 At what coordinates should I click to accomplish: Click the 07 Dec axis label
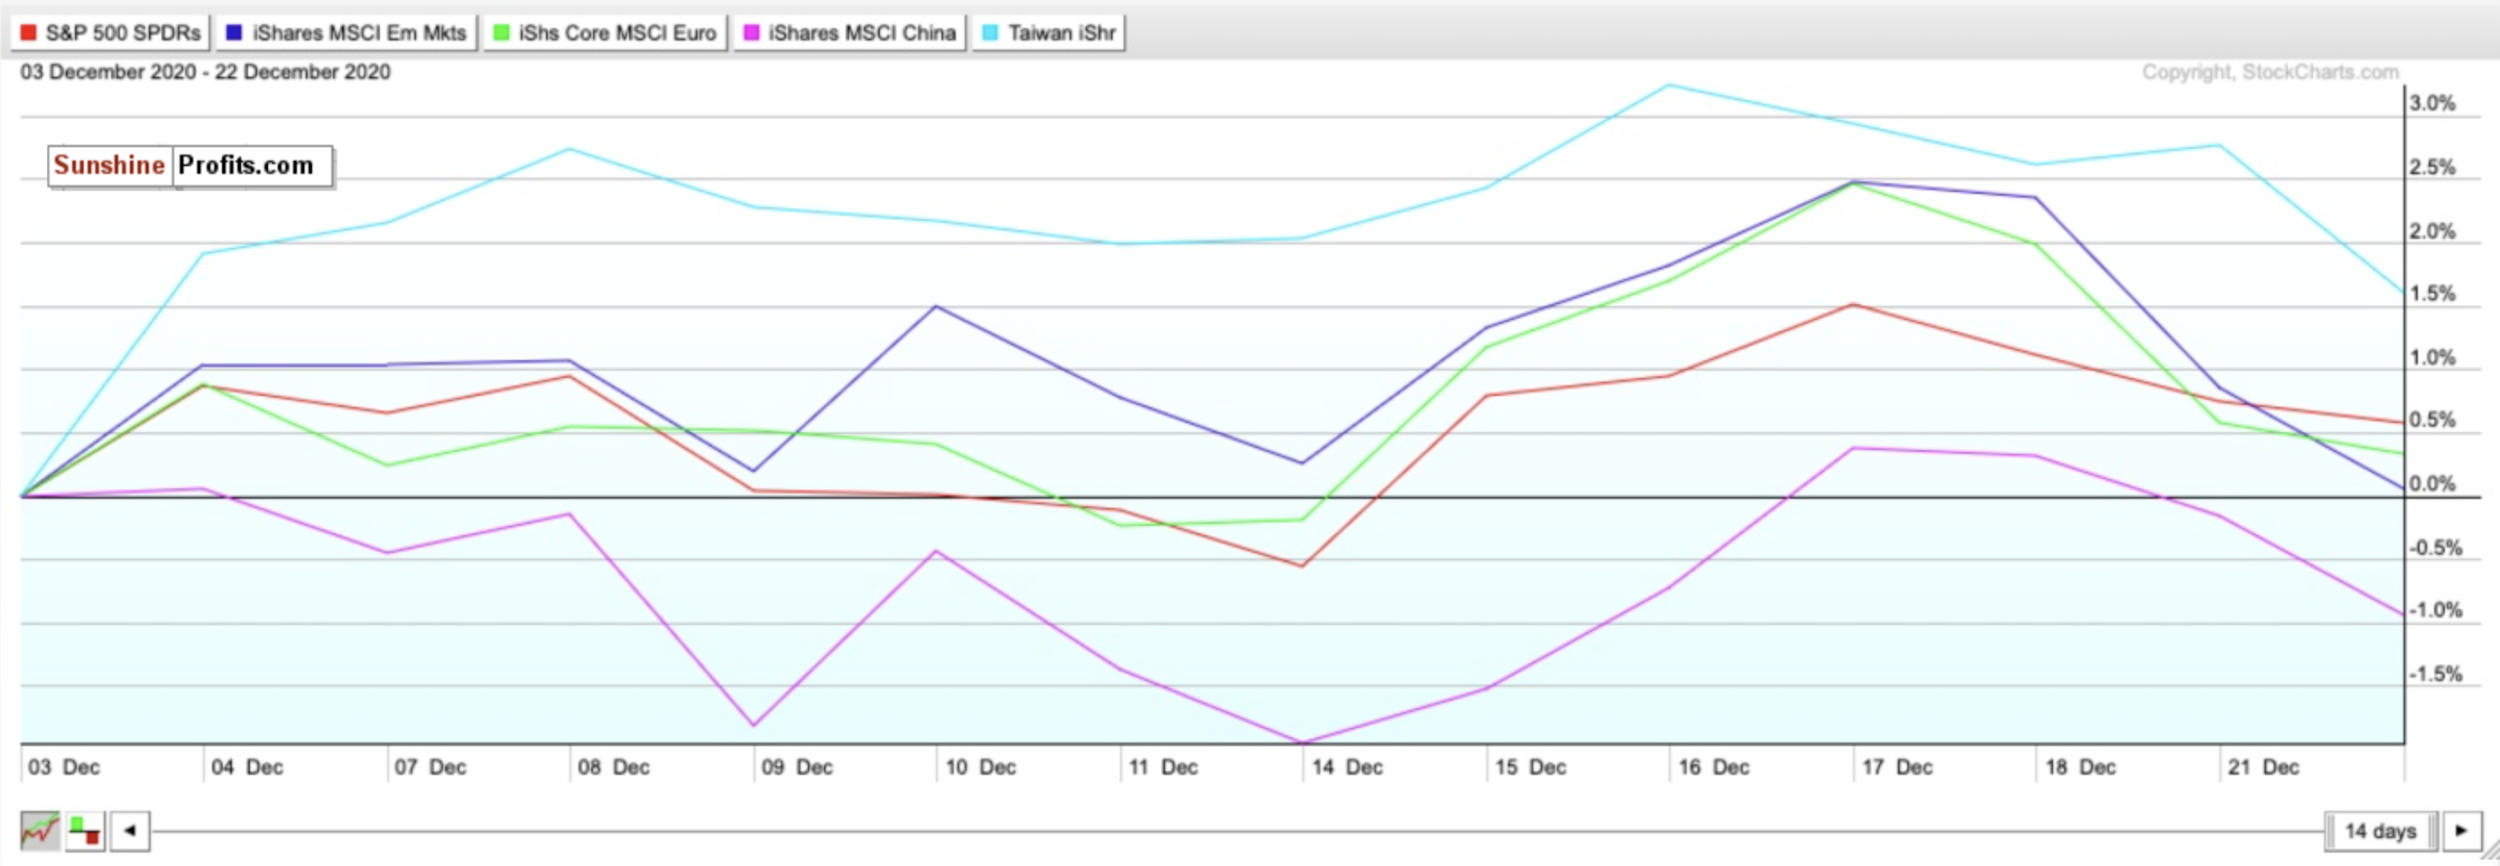pyautogui.click(x=430, y=767)
